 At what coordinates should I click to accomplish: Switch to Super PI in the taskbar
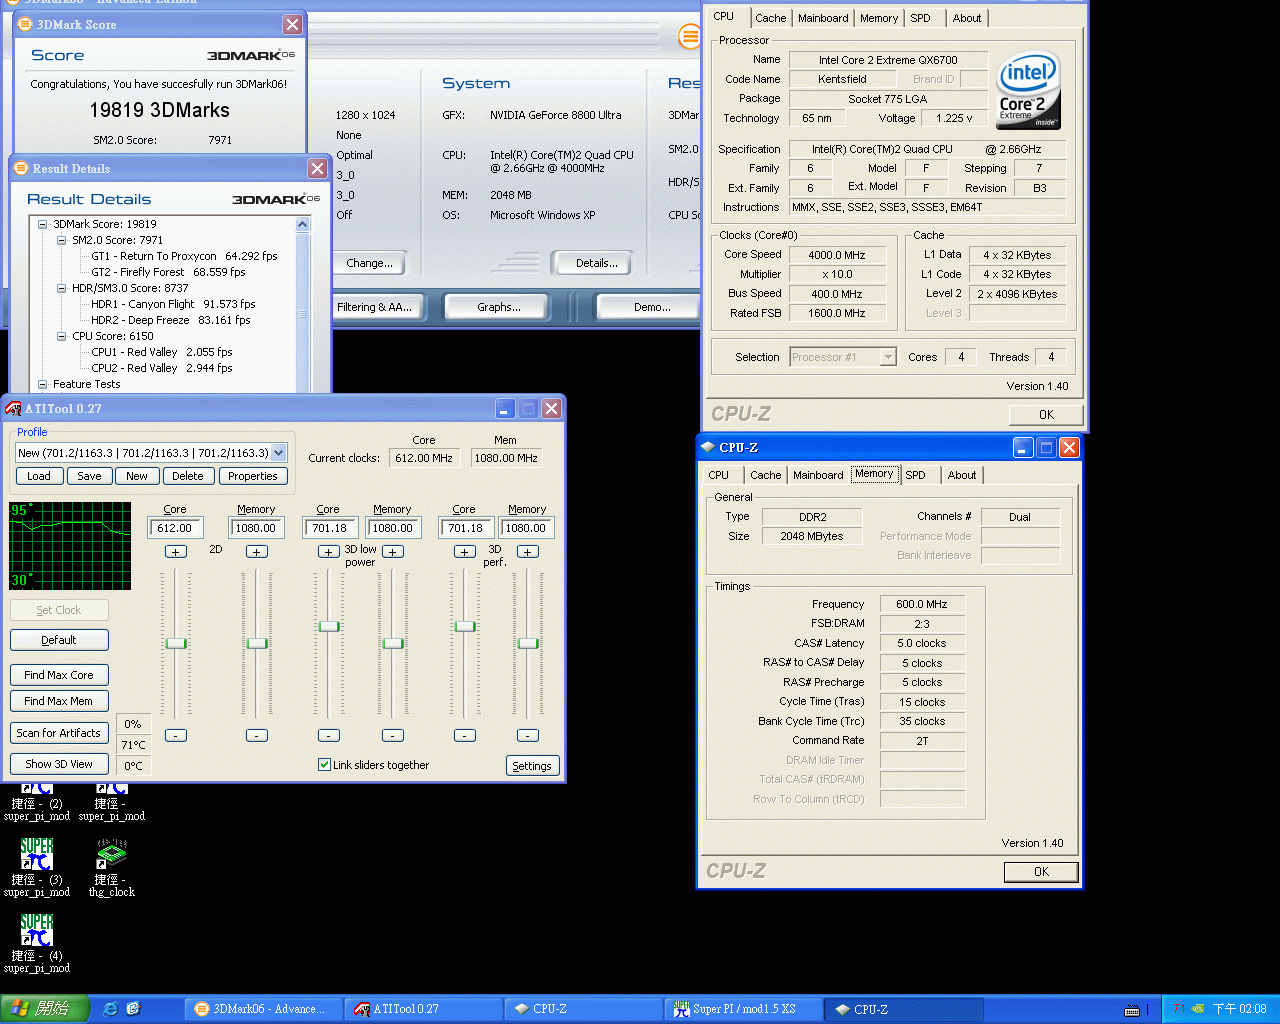(743, 1009)
